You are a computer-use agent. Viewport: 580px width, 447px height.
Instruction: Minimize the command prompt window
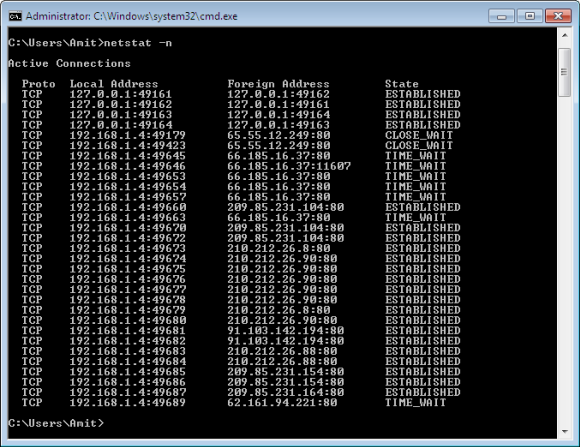point(501,16)
